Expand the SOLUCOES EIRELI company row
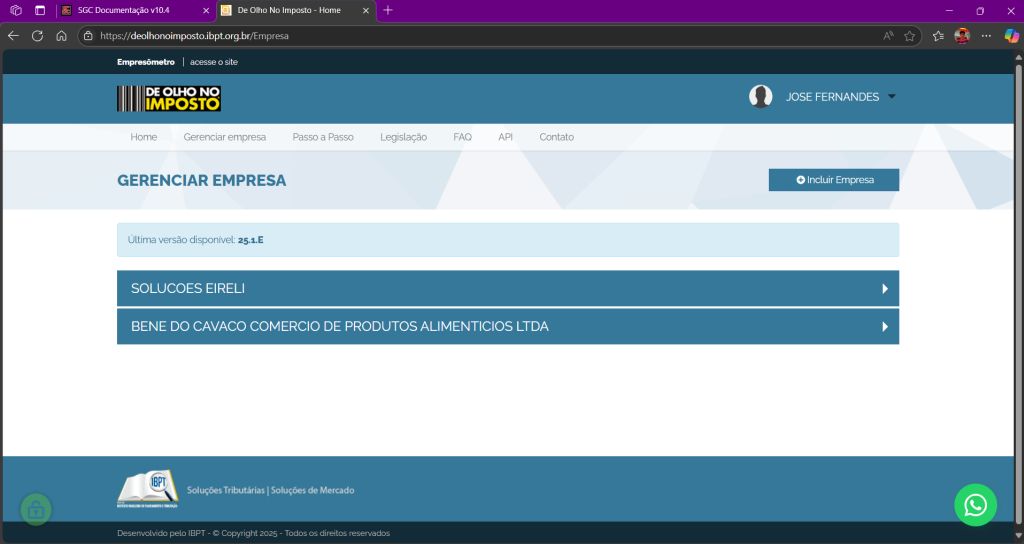The image size is (1024, 544). 507,288
